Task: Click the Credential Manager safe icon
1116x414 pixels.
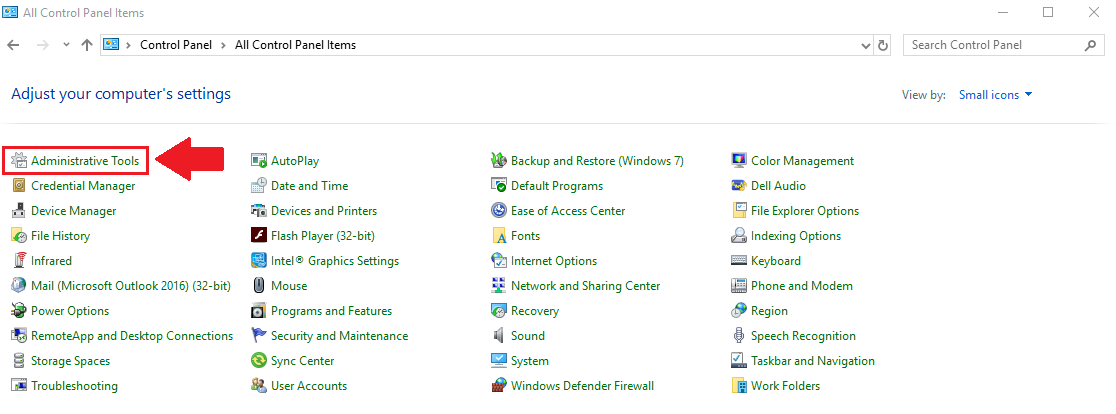Action: coord(19,186)
